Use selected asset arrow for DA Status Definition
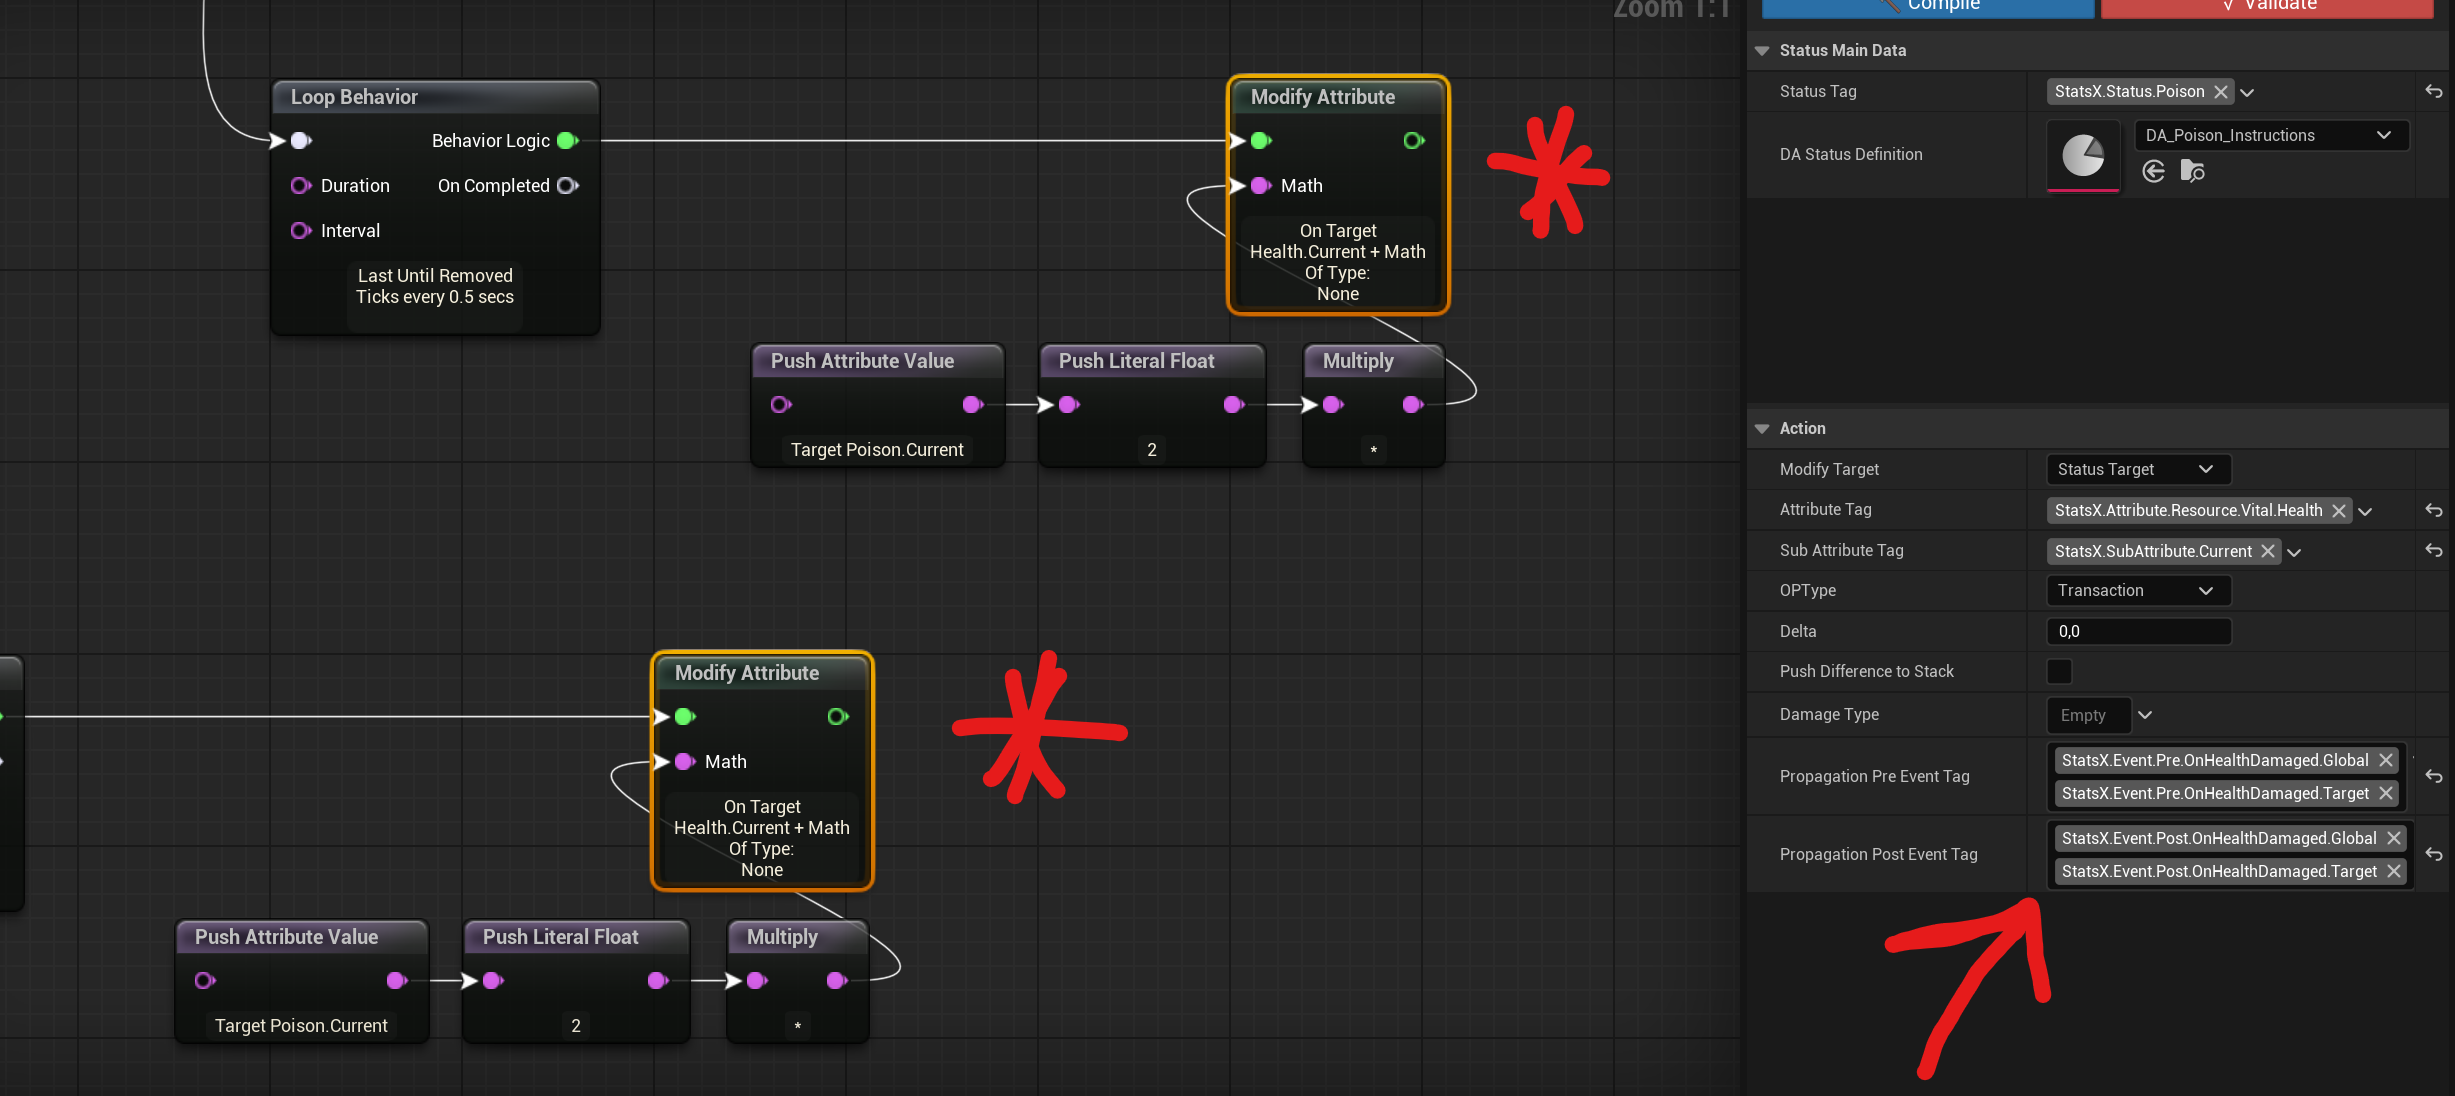Screen dimensions: 2455x1096 2154,171
